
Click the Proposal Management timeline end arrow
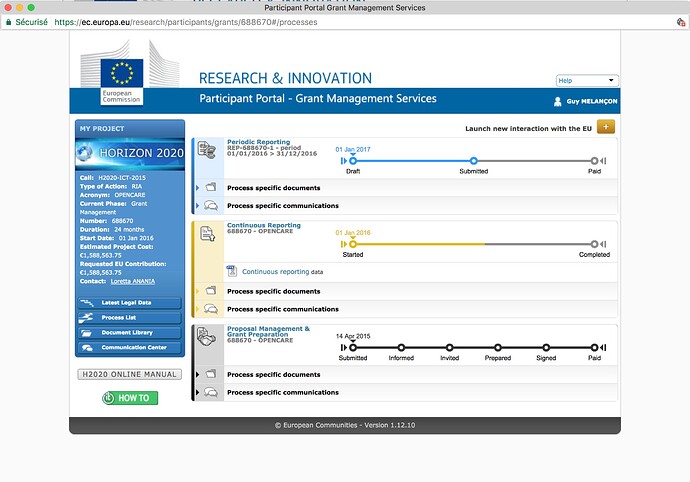pyautogui.click(x=603, y=347)
